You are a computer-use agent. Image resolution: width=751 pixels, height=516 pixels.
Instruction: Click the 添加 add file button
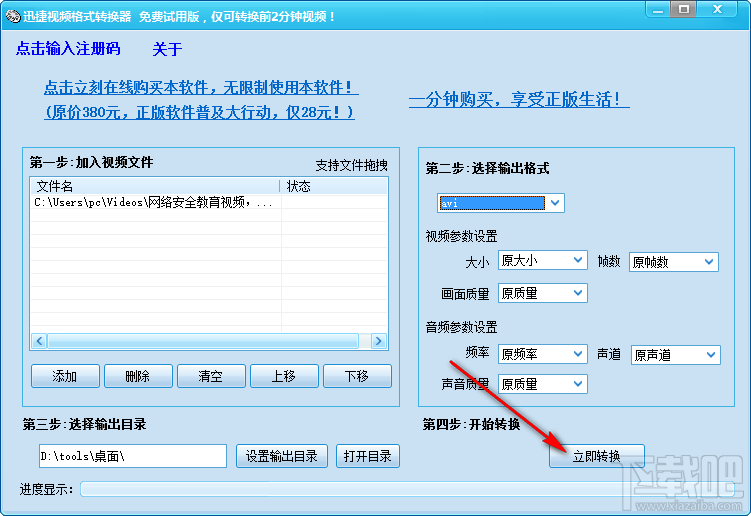tap(65, 376)
